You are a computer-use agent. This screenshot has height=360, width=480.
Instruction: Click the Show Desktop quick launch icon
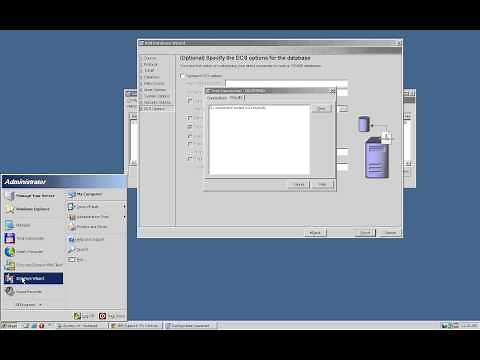pos(26,325)
